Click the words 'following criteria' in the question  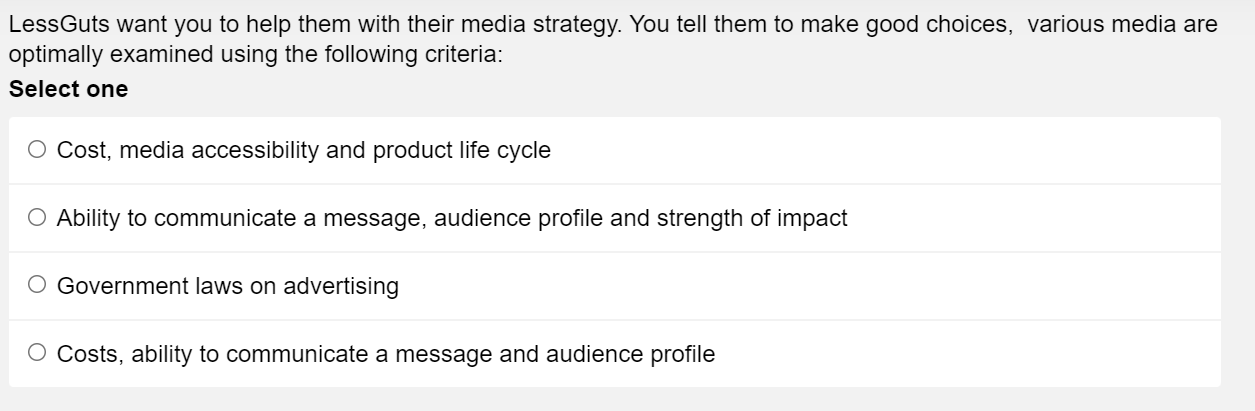tap(431, 54)
